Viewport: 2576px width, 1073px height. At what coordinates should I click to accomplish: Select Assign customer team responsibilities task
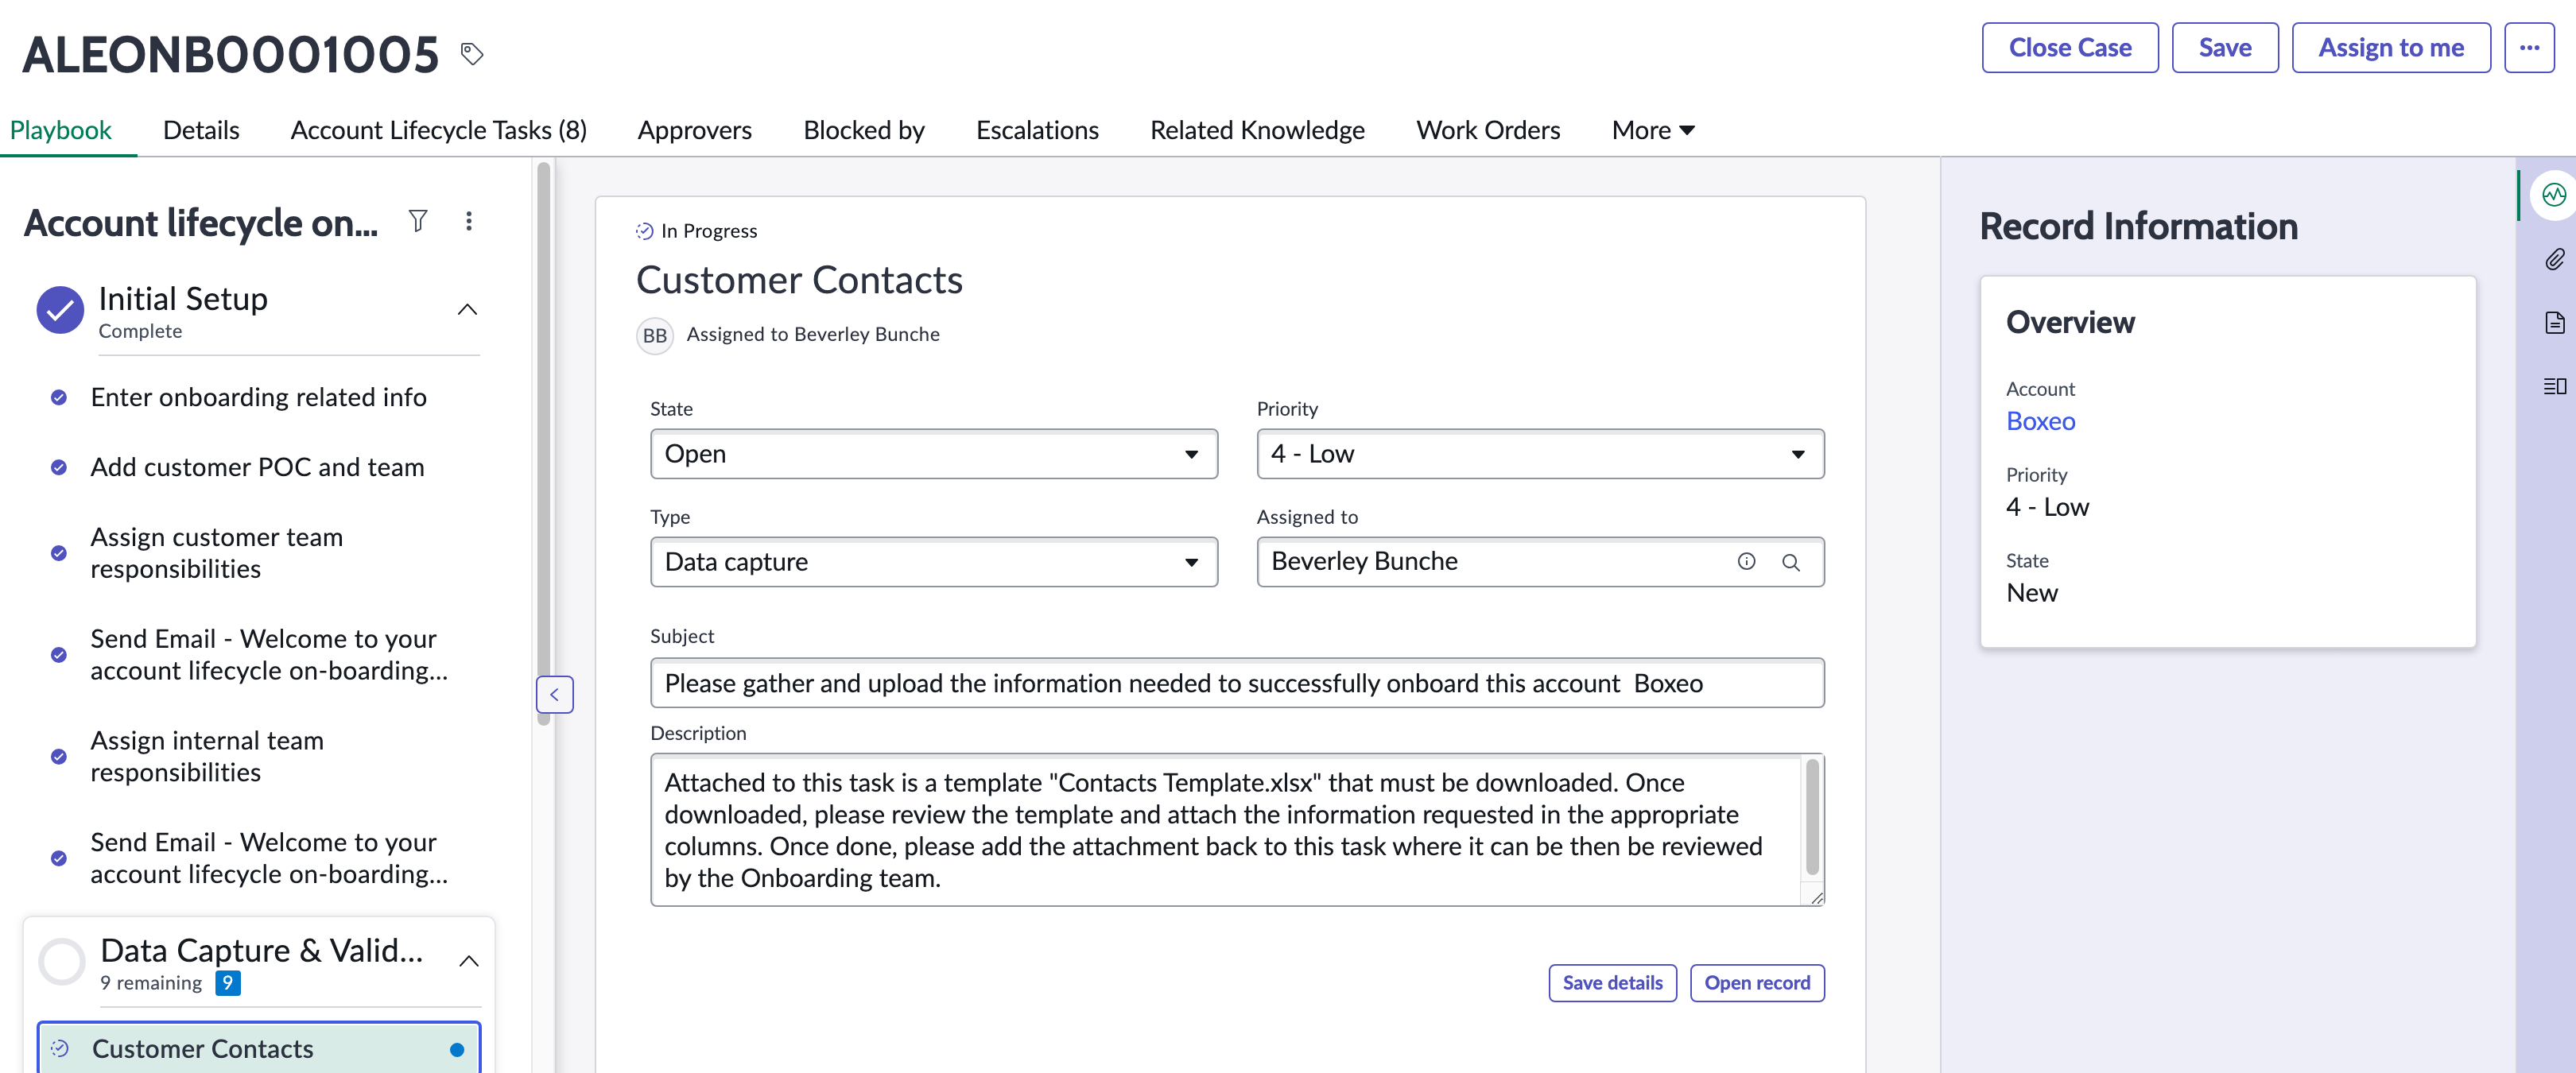click(x=217, y=553)
